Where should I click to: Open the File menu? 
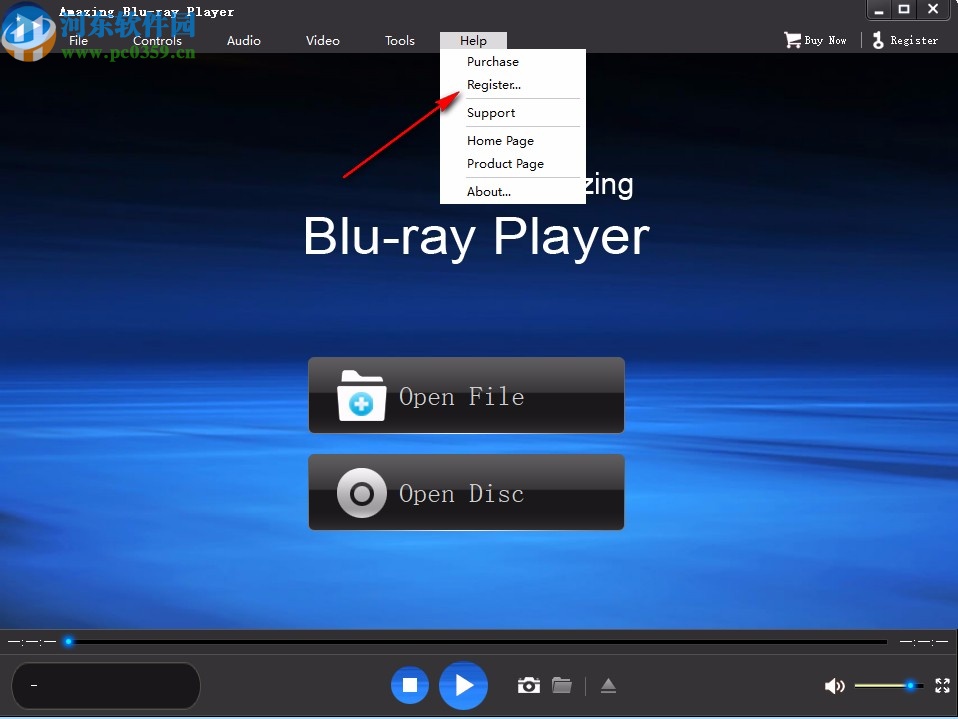(x=77, y=41)
